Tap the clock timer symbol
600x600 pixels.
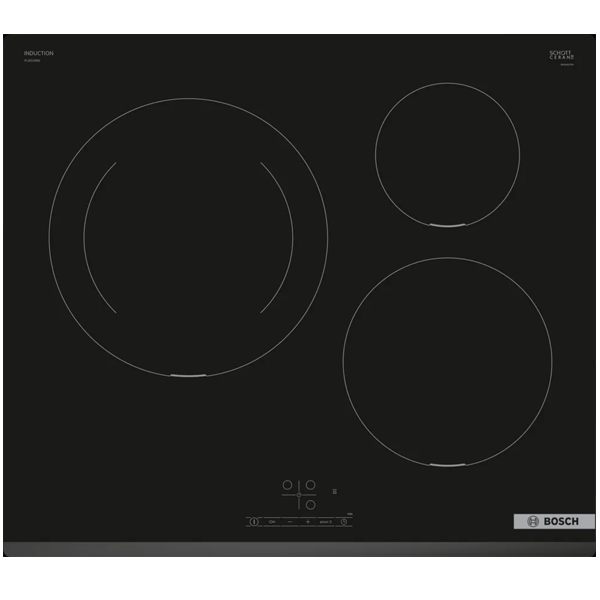point(344,522)
